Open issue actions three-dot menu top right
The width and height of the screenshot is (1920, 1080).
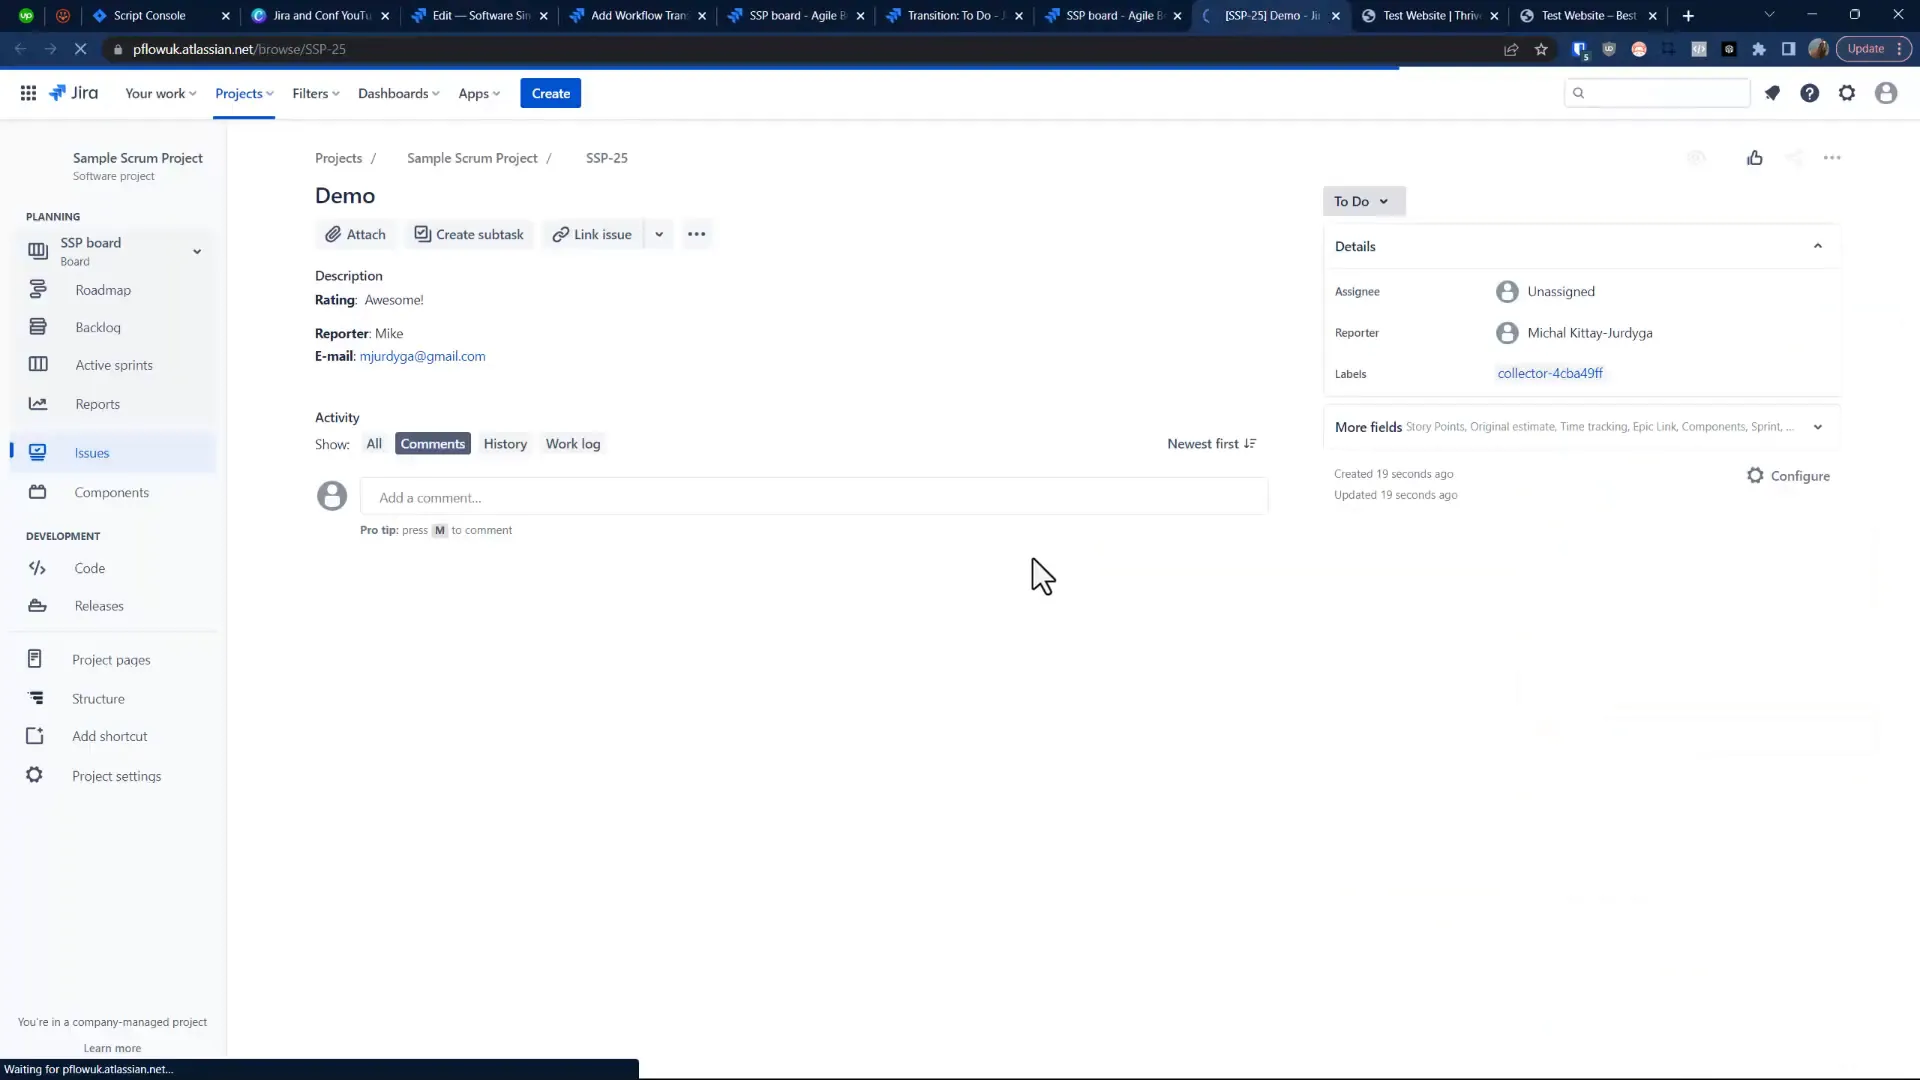(x=1832, y=158)
